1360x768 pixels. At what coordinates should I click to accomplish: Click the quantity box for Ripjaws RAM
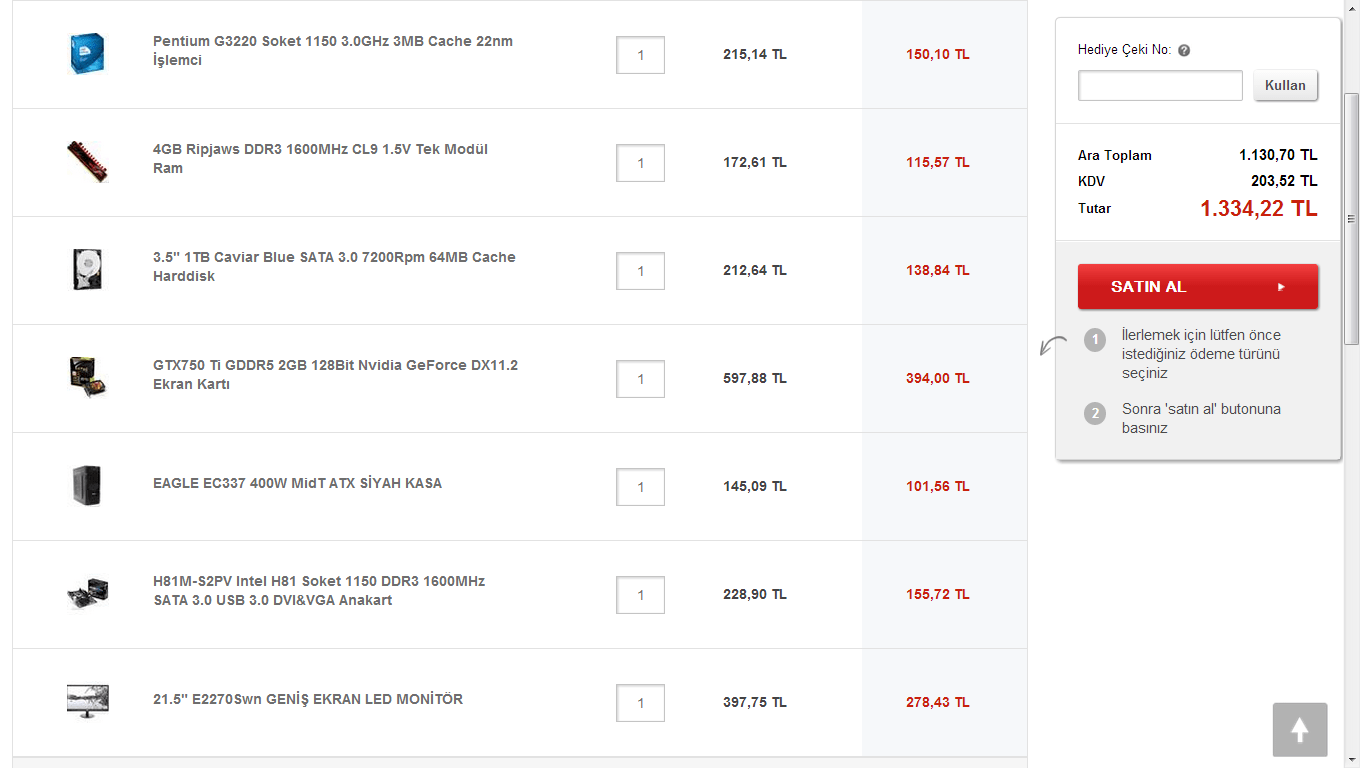[640, 163]
